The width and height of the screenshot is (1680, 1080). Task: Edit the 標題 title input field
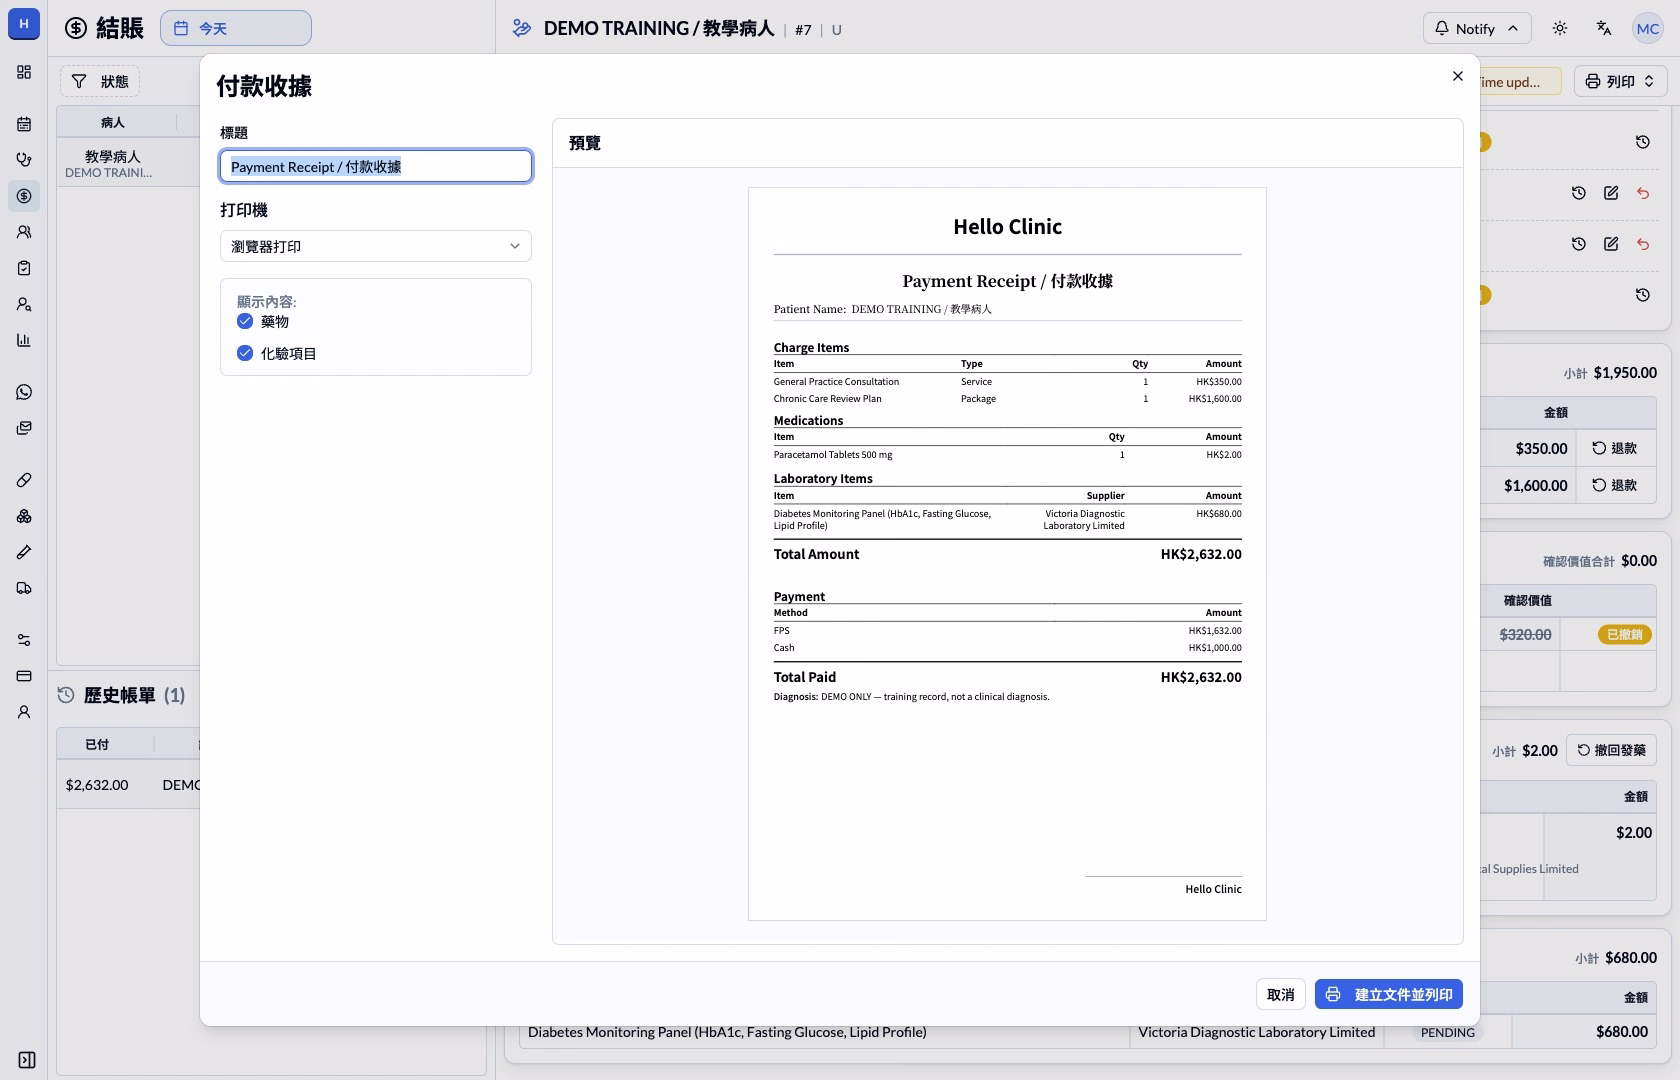pyautogui.click(x=376, y=166)
